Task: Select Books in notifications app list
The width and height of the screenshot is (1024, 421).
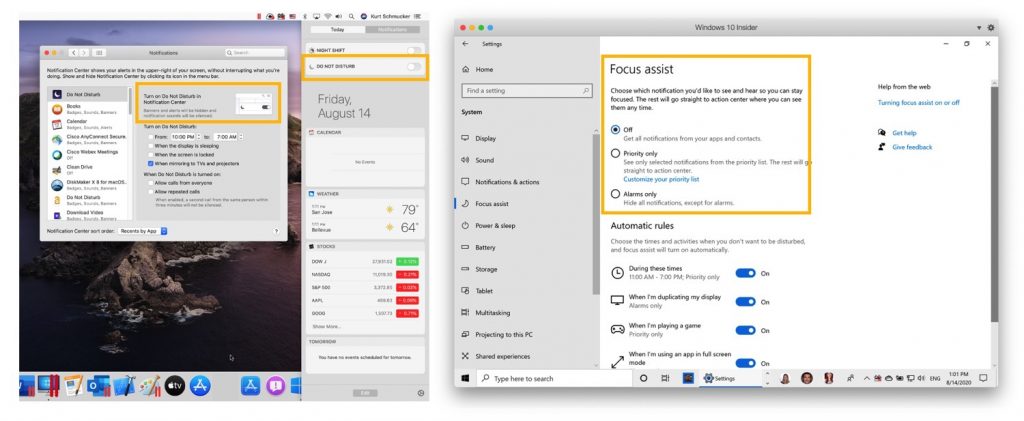Action: coord(90,109)
